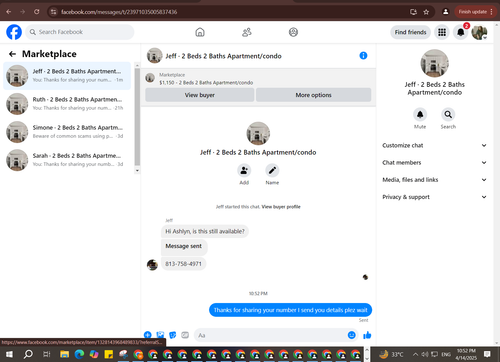Click the 'Message sent' bubble
Screen dimensions: 500x362
184,247
